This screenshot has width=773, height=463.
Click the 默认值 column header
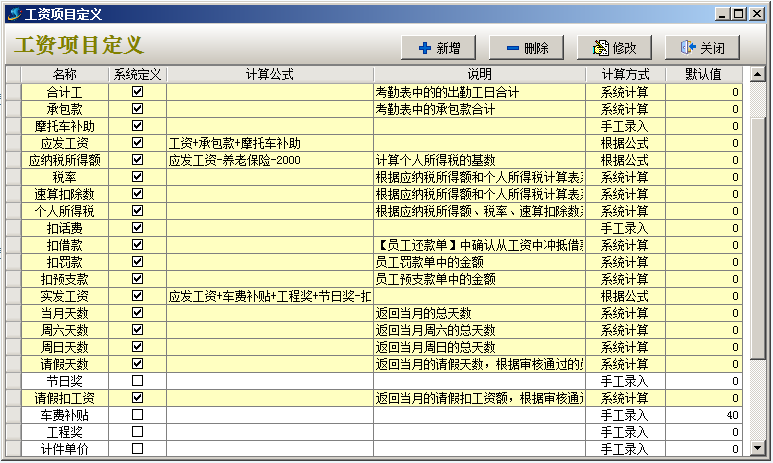coord(703,75)
